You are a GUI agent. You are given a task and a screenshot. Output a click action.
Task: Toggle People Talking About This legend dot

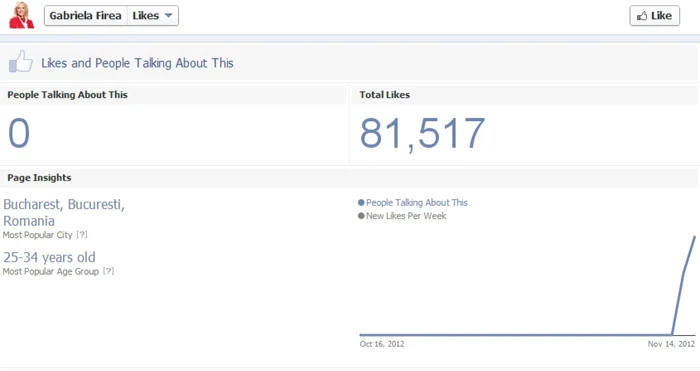pyautogui.click(x=361, y=203)
